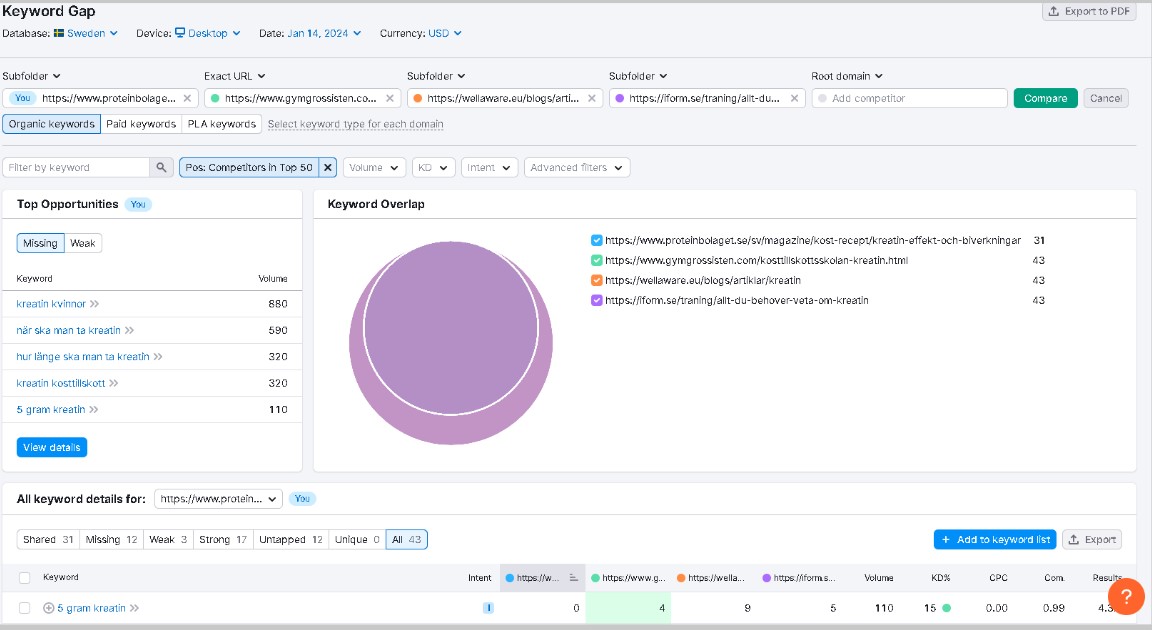This screenshot has width=1152, height=630.
Task: Expand the Exact URL type dropdown
Action: (235, 76)
